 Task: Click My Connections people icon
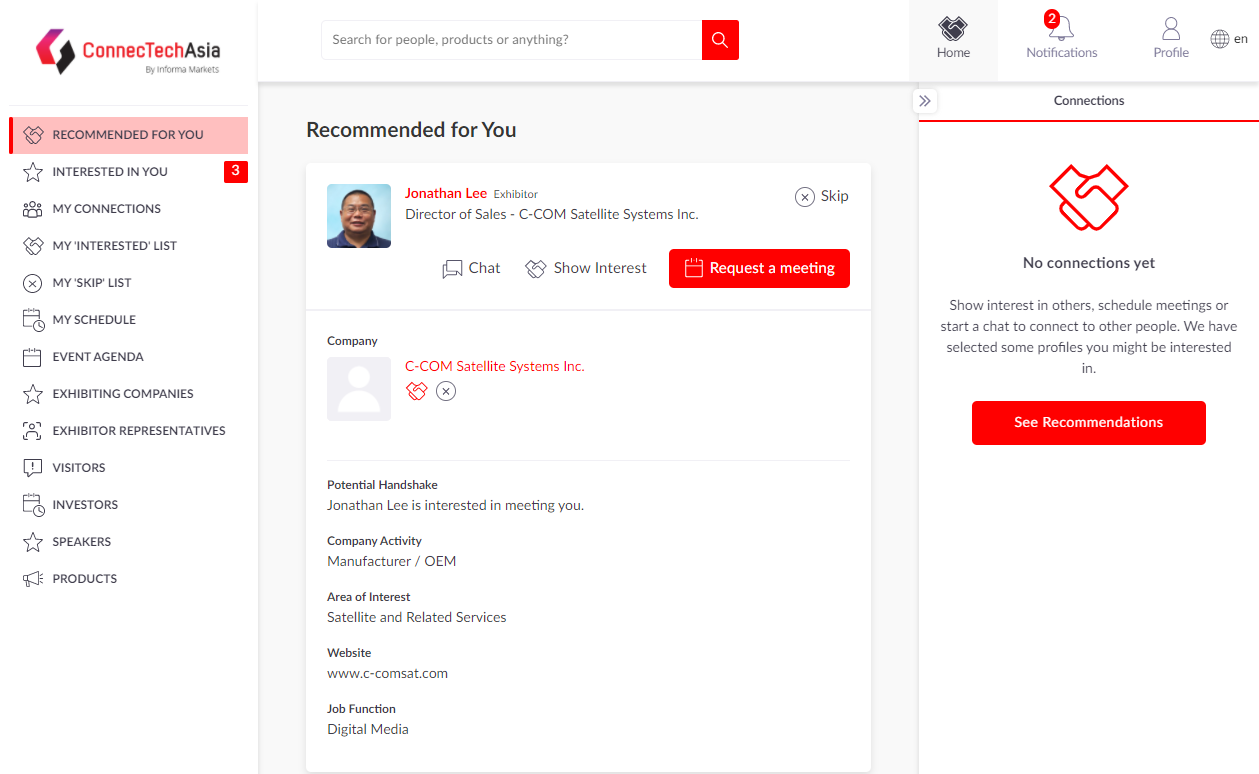coord(33,209)
